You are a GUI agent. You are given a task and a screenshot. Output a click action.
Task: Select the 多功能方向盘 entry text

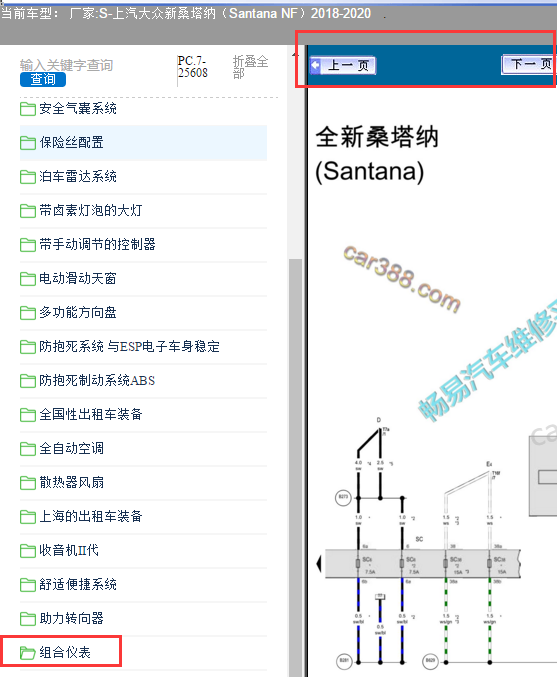coord(78,312)
